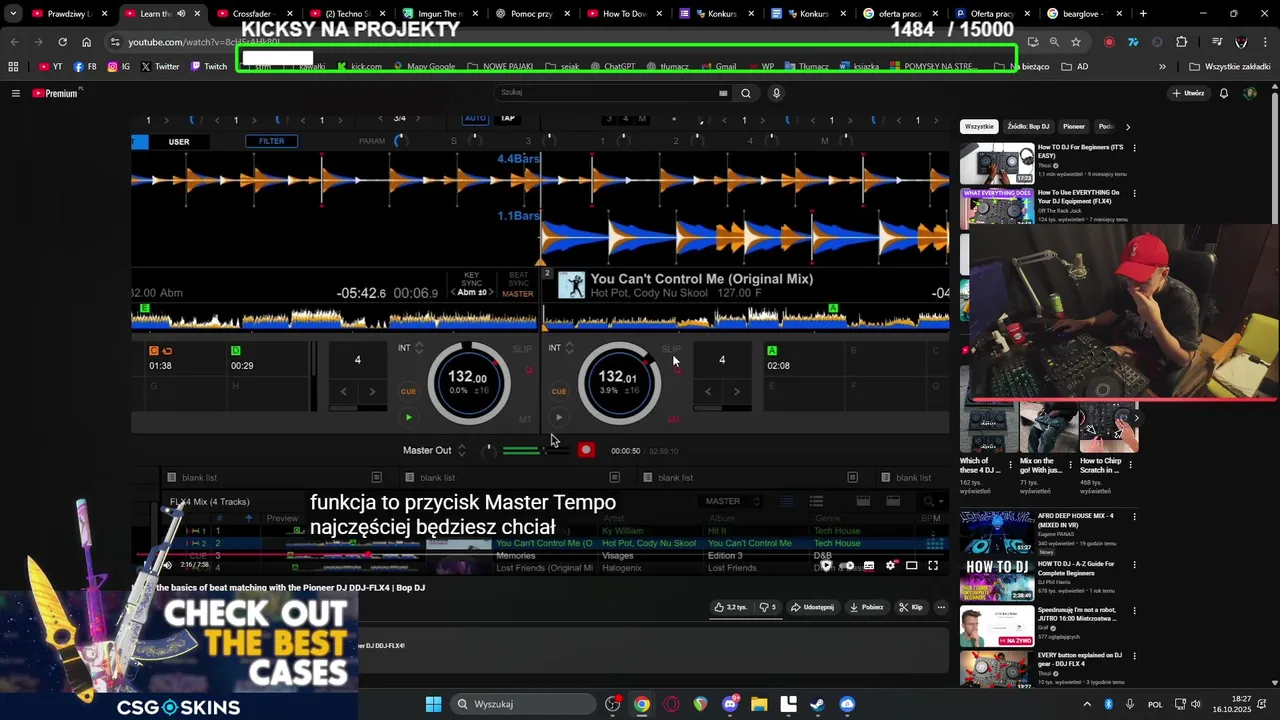
Task: Open options for 'AFRO DEEP HOUSE MIX - 4'
Action: [1134, 517]
